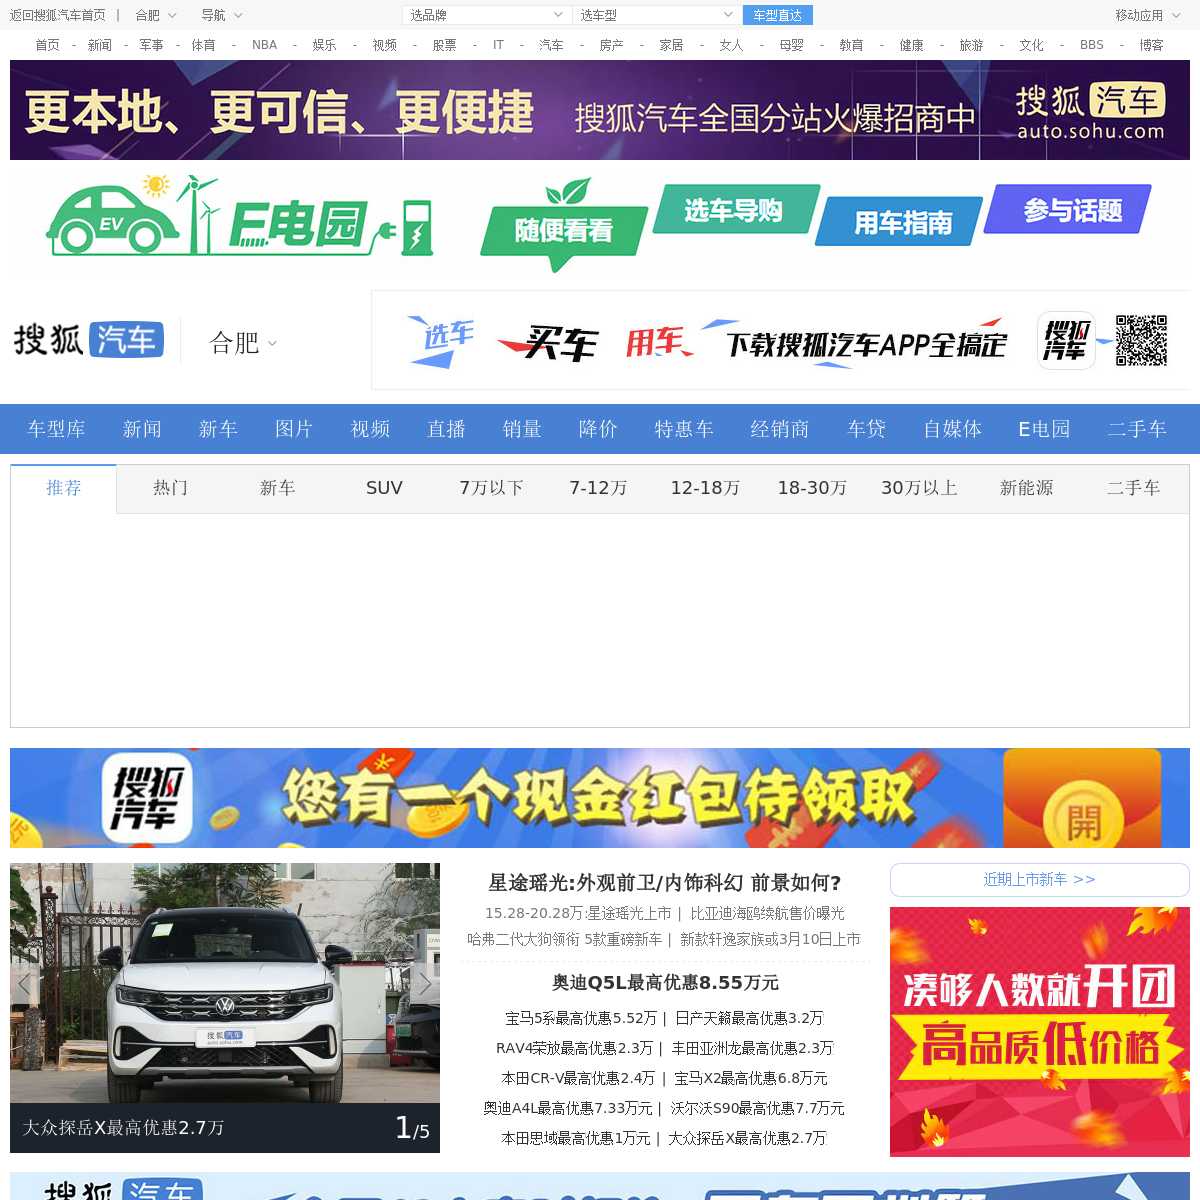
Task: Open 经销商 in blue navigation bar
Action: pos(780,429)
